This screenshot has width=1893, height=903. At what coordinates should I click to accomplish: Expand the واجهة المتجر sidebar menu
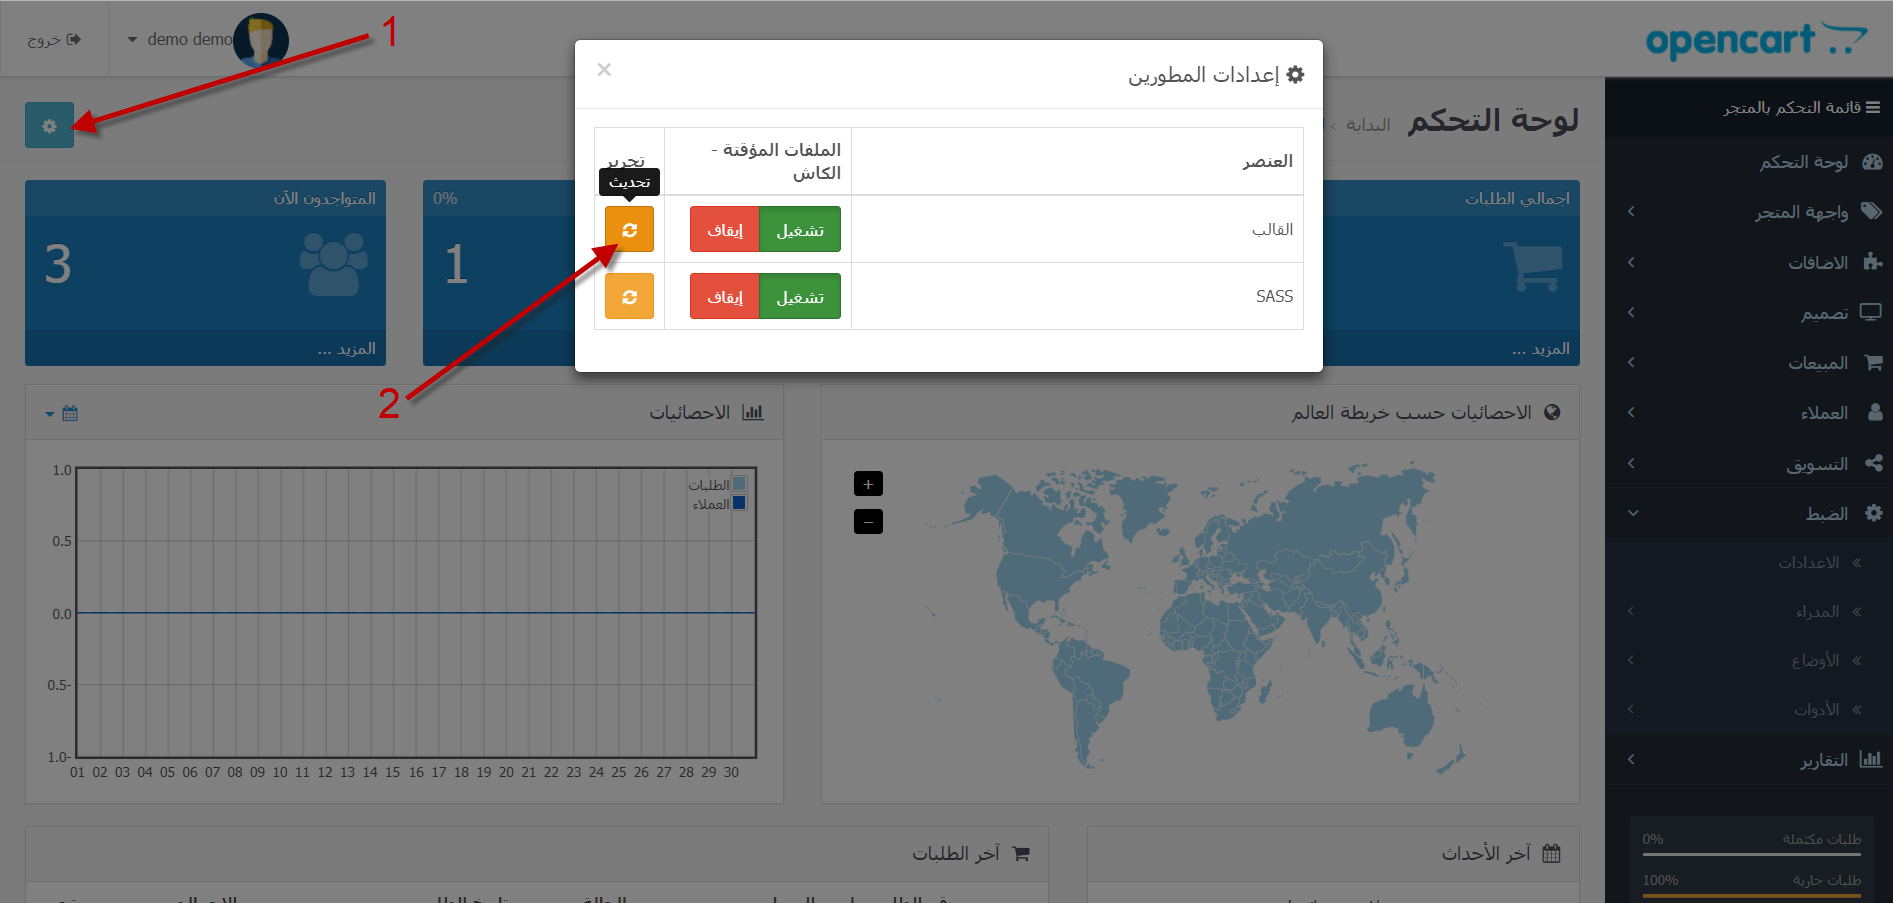pos(1750,212)
